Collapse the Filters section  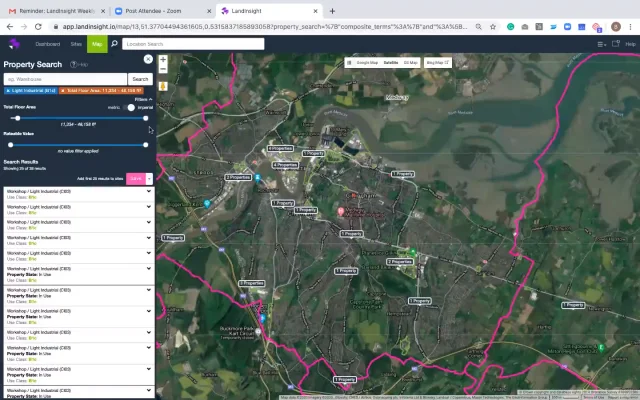[142, 99]
